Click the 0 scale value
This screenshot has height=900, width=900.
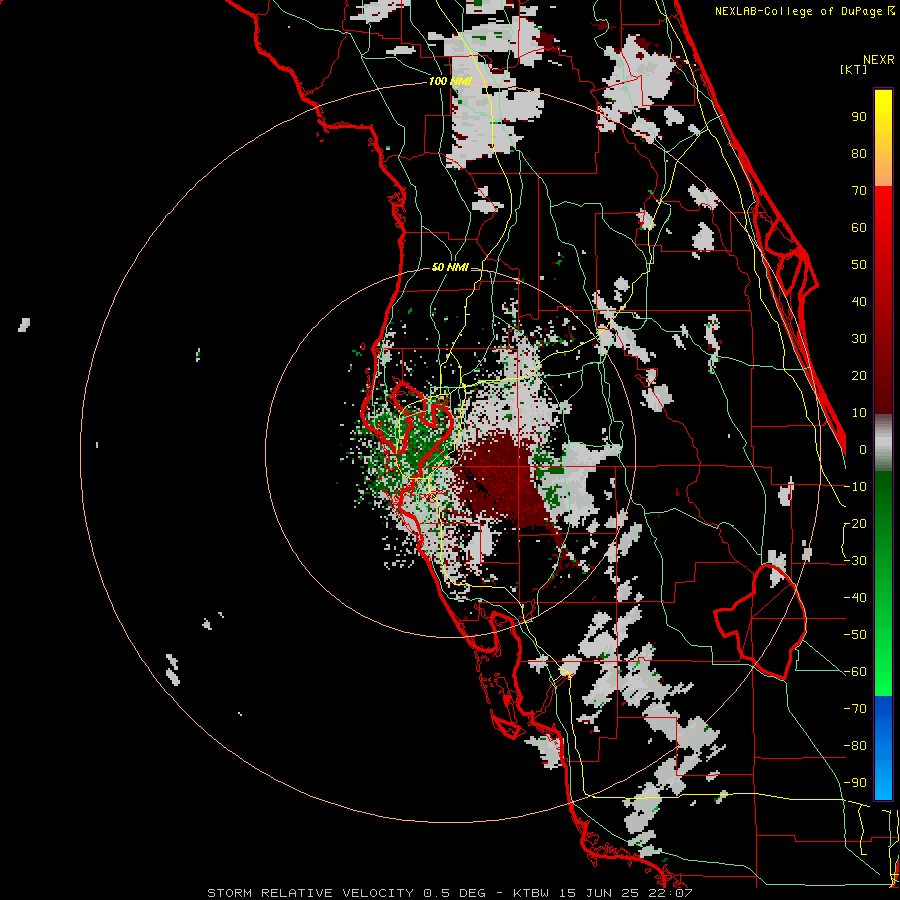(x=863, y=449)
